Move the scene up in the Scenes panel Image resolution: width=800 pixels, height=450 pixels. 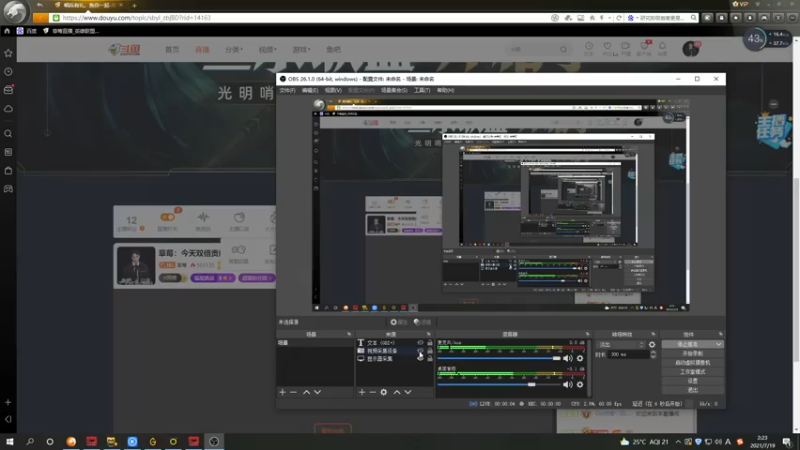(x=306, y=392)
